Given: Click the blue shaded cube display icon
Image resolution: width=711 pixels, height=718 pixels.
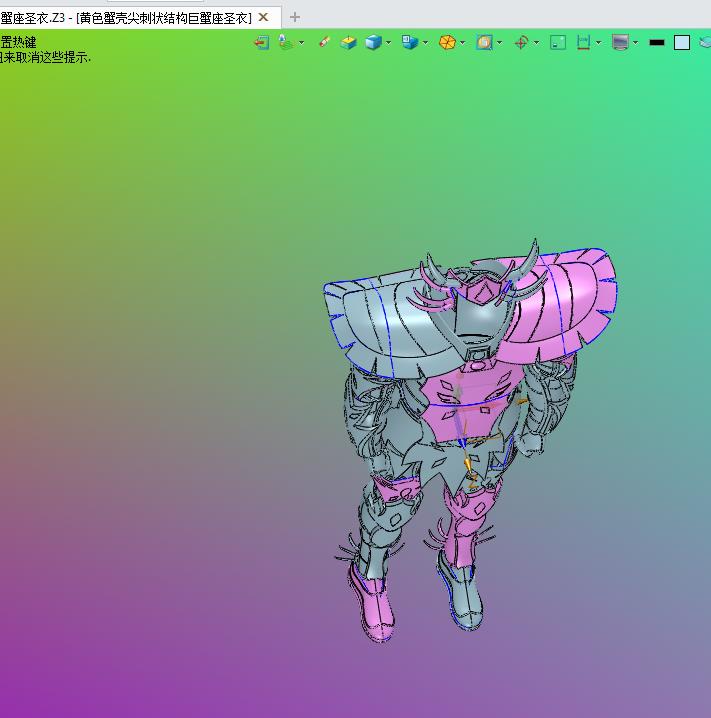Looking at the screenshot, I should [374, 43].
